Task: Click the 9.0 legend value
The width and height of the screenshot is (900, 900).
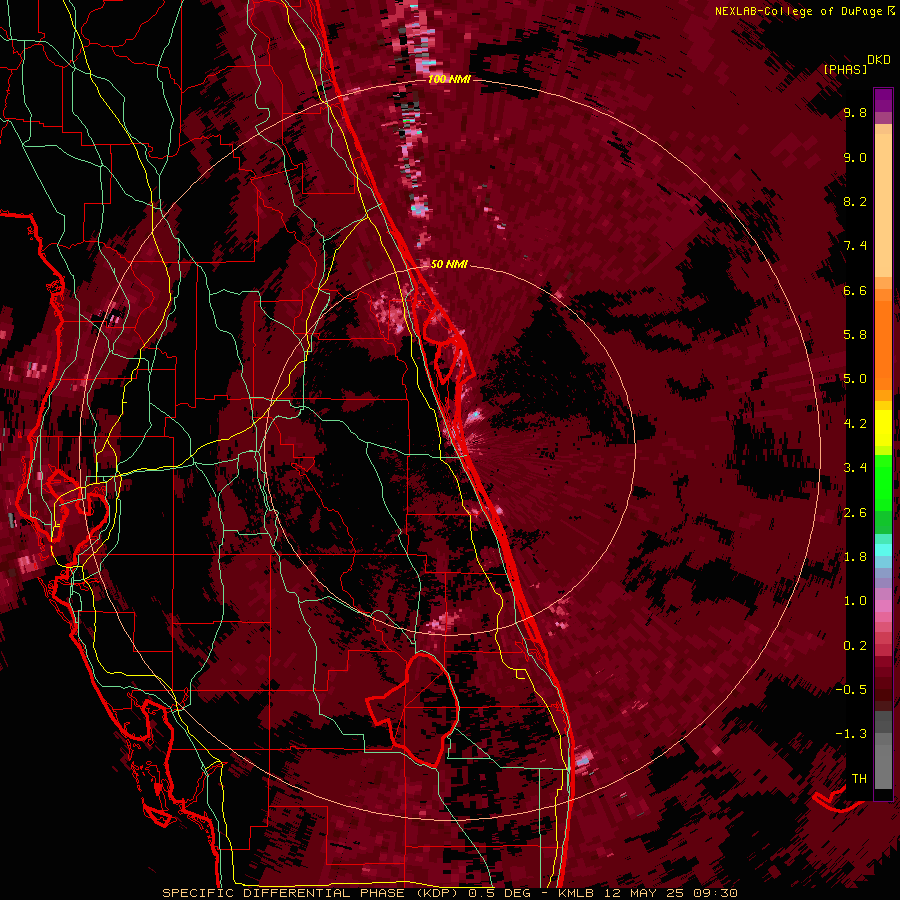Action: coord(855,157)
